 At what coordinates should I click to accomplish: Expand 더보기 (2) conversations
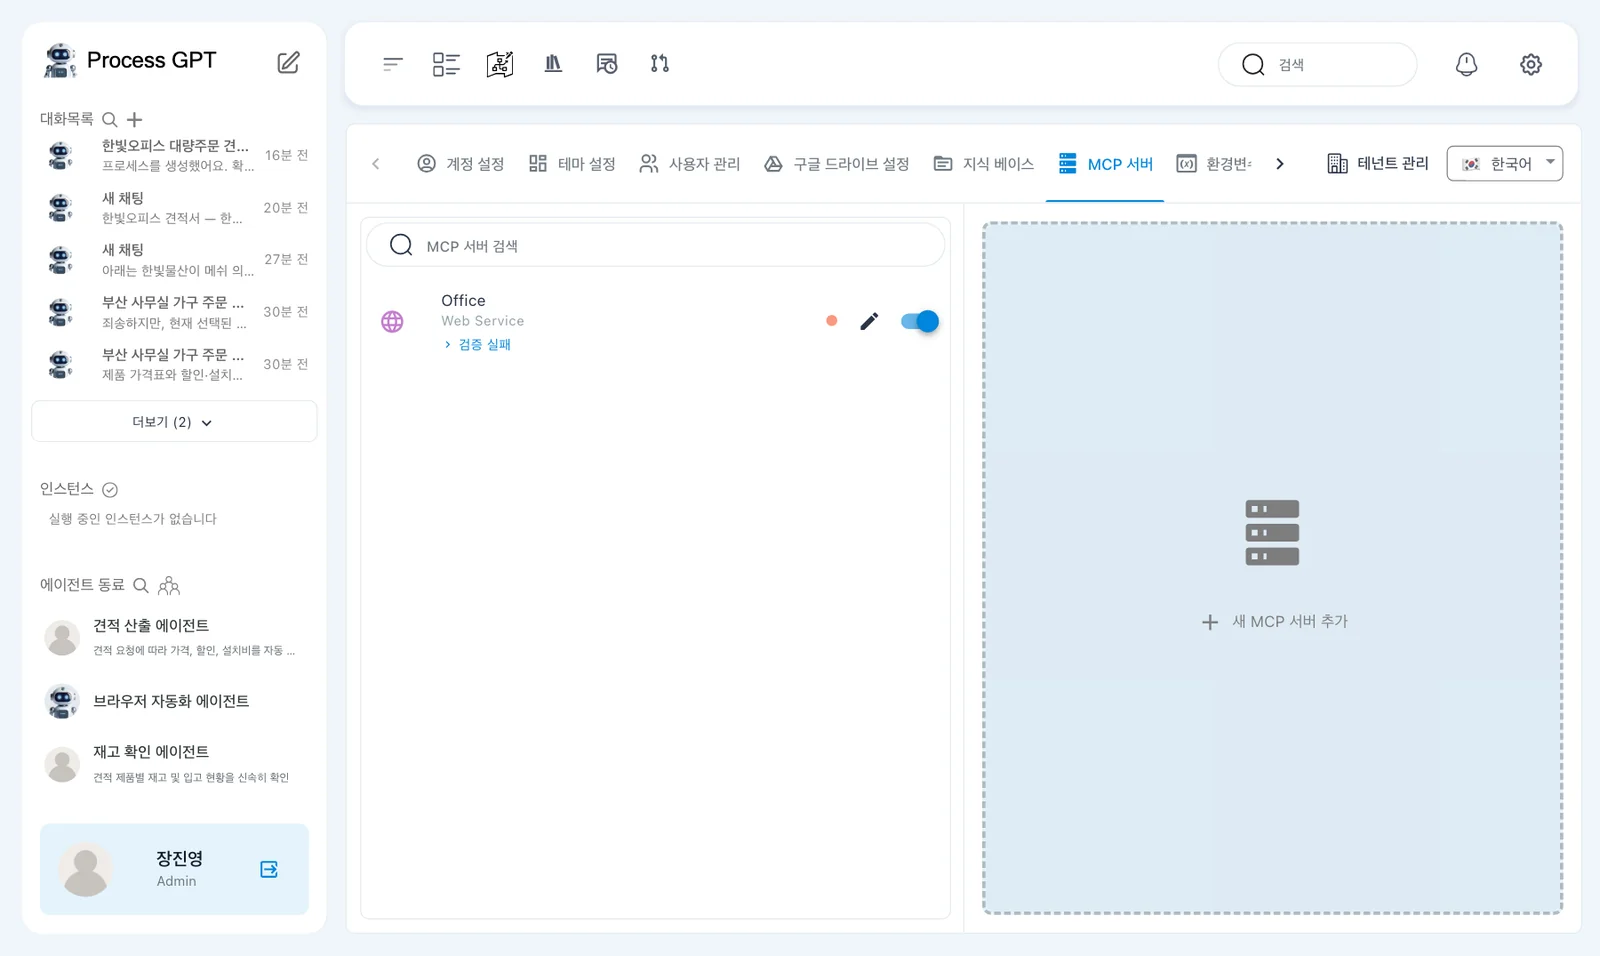174,422
